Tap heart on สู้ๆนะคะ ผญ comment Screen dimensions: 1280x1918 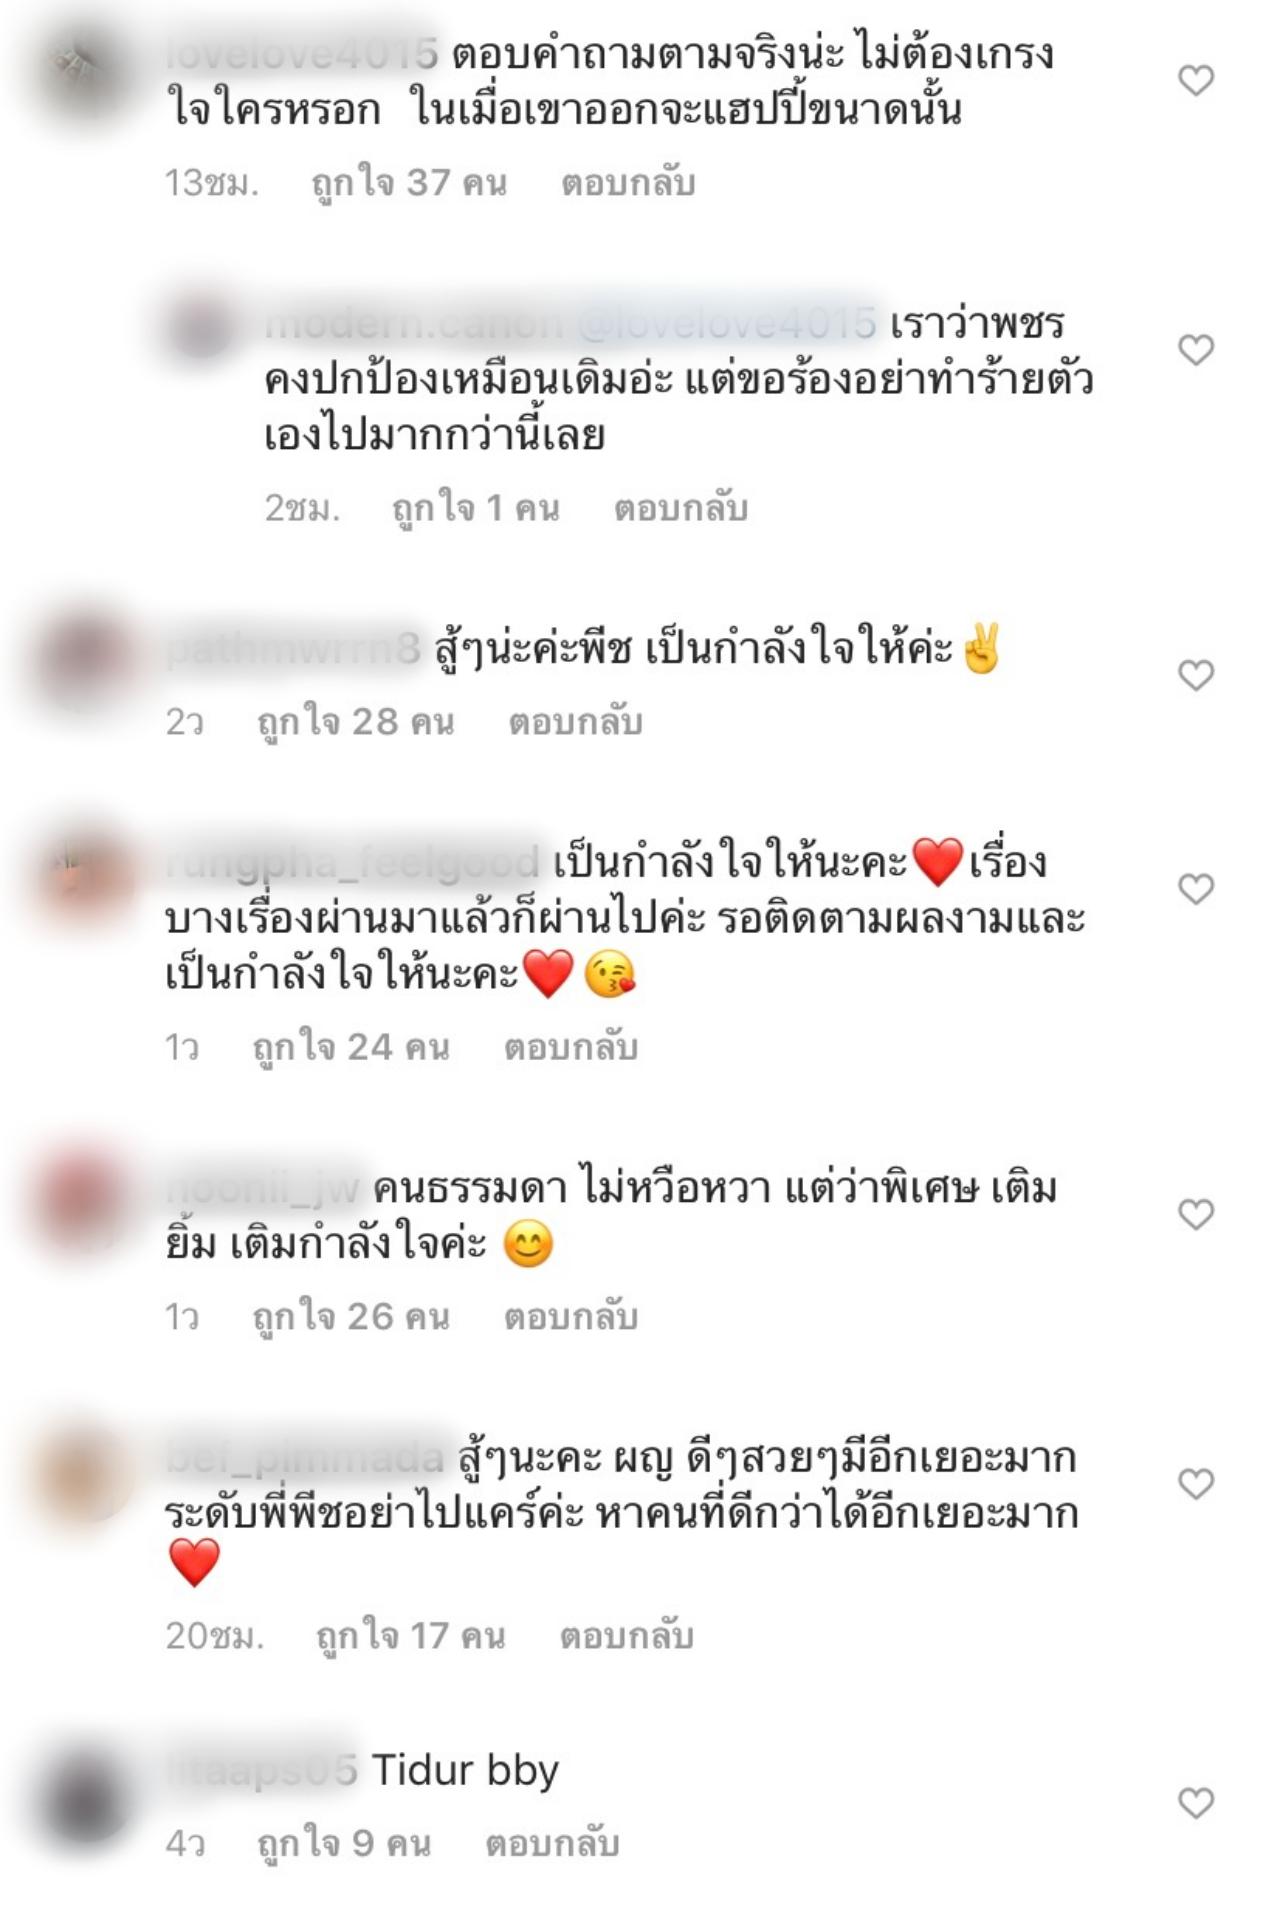point(1195,1483)
